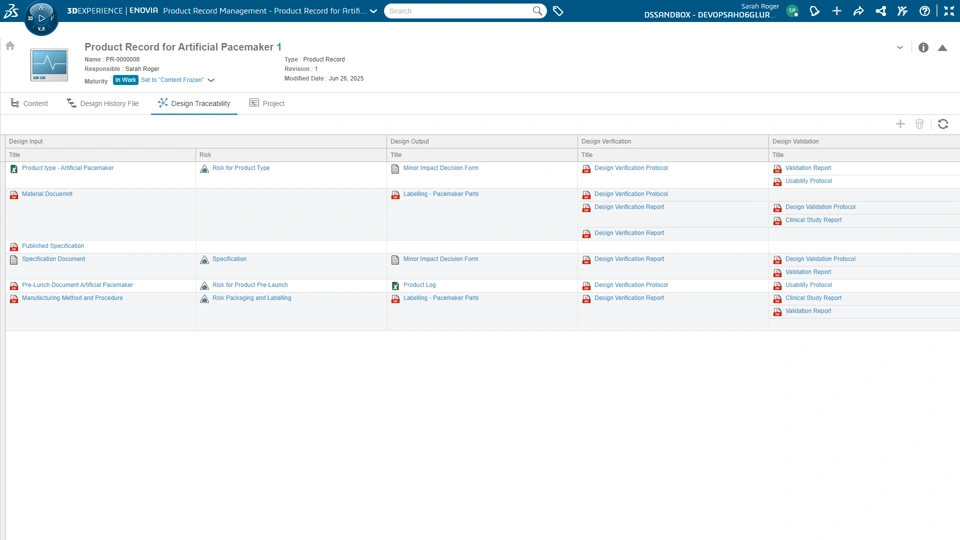Collapse the header with the up triangle
This screenshot has width=960, height=540.
tap(942, 47)
